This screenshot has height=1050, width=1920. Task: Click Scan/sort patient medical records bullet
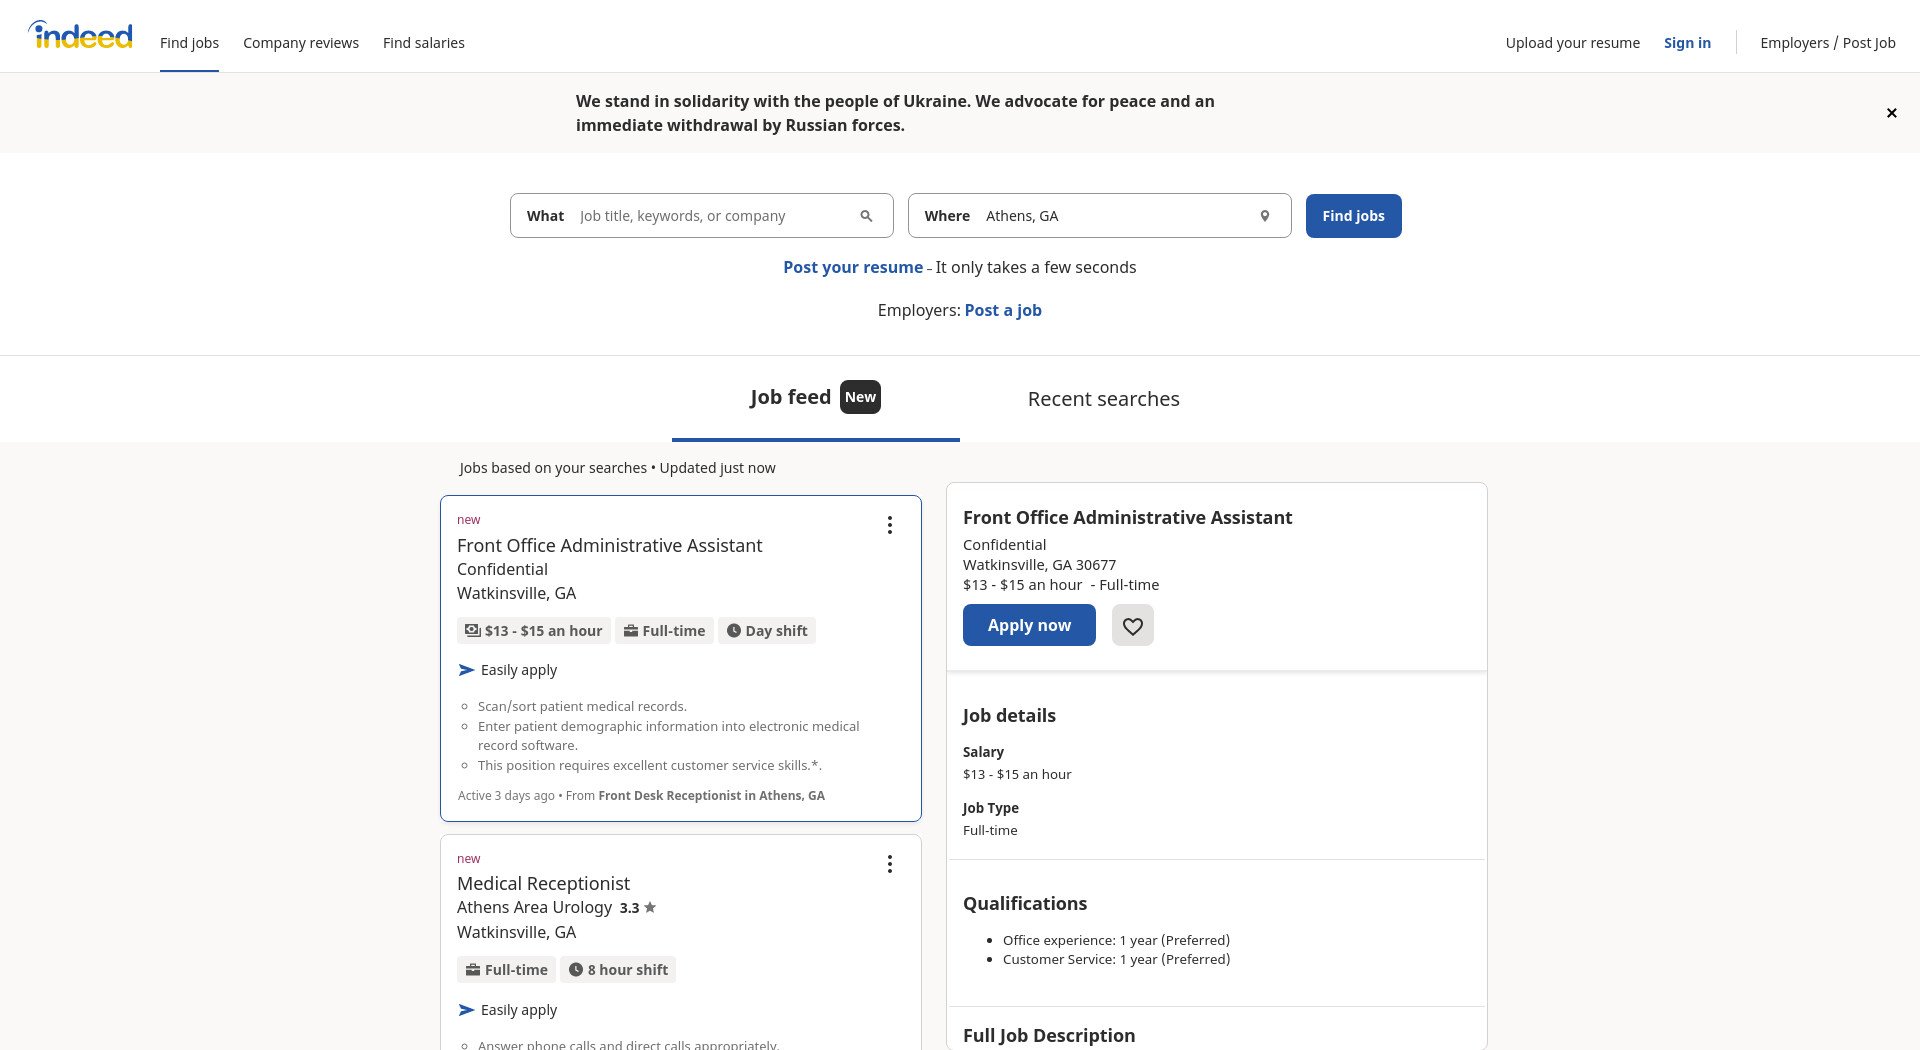[x=582, y=706]
